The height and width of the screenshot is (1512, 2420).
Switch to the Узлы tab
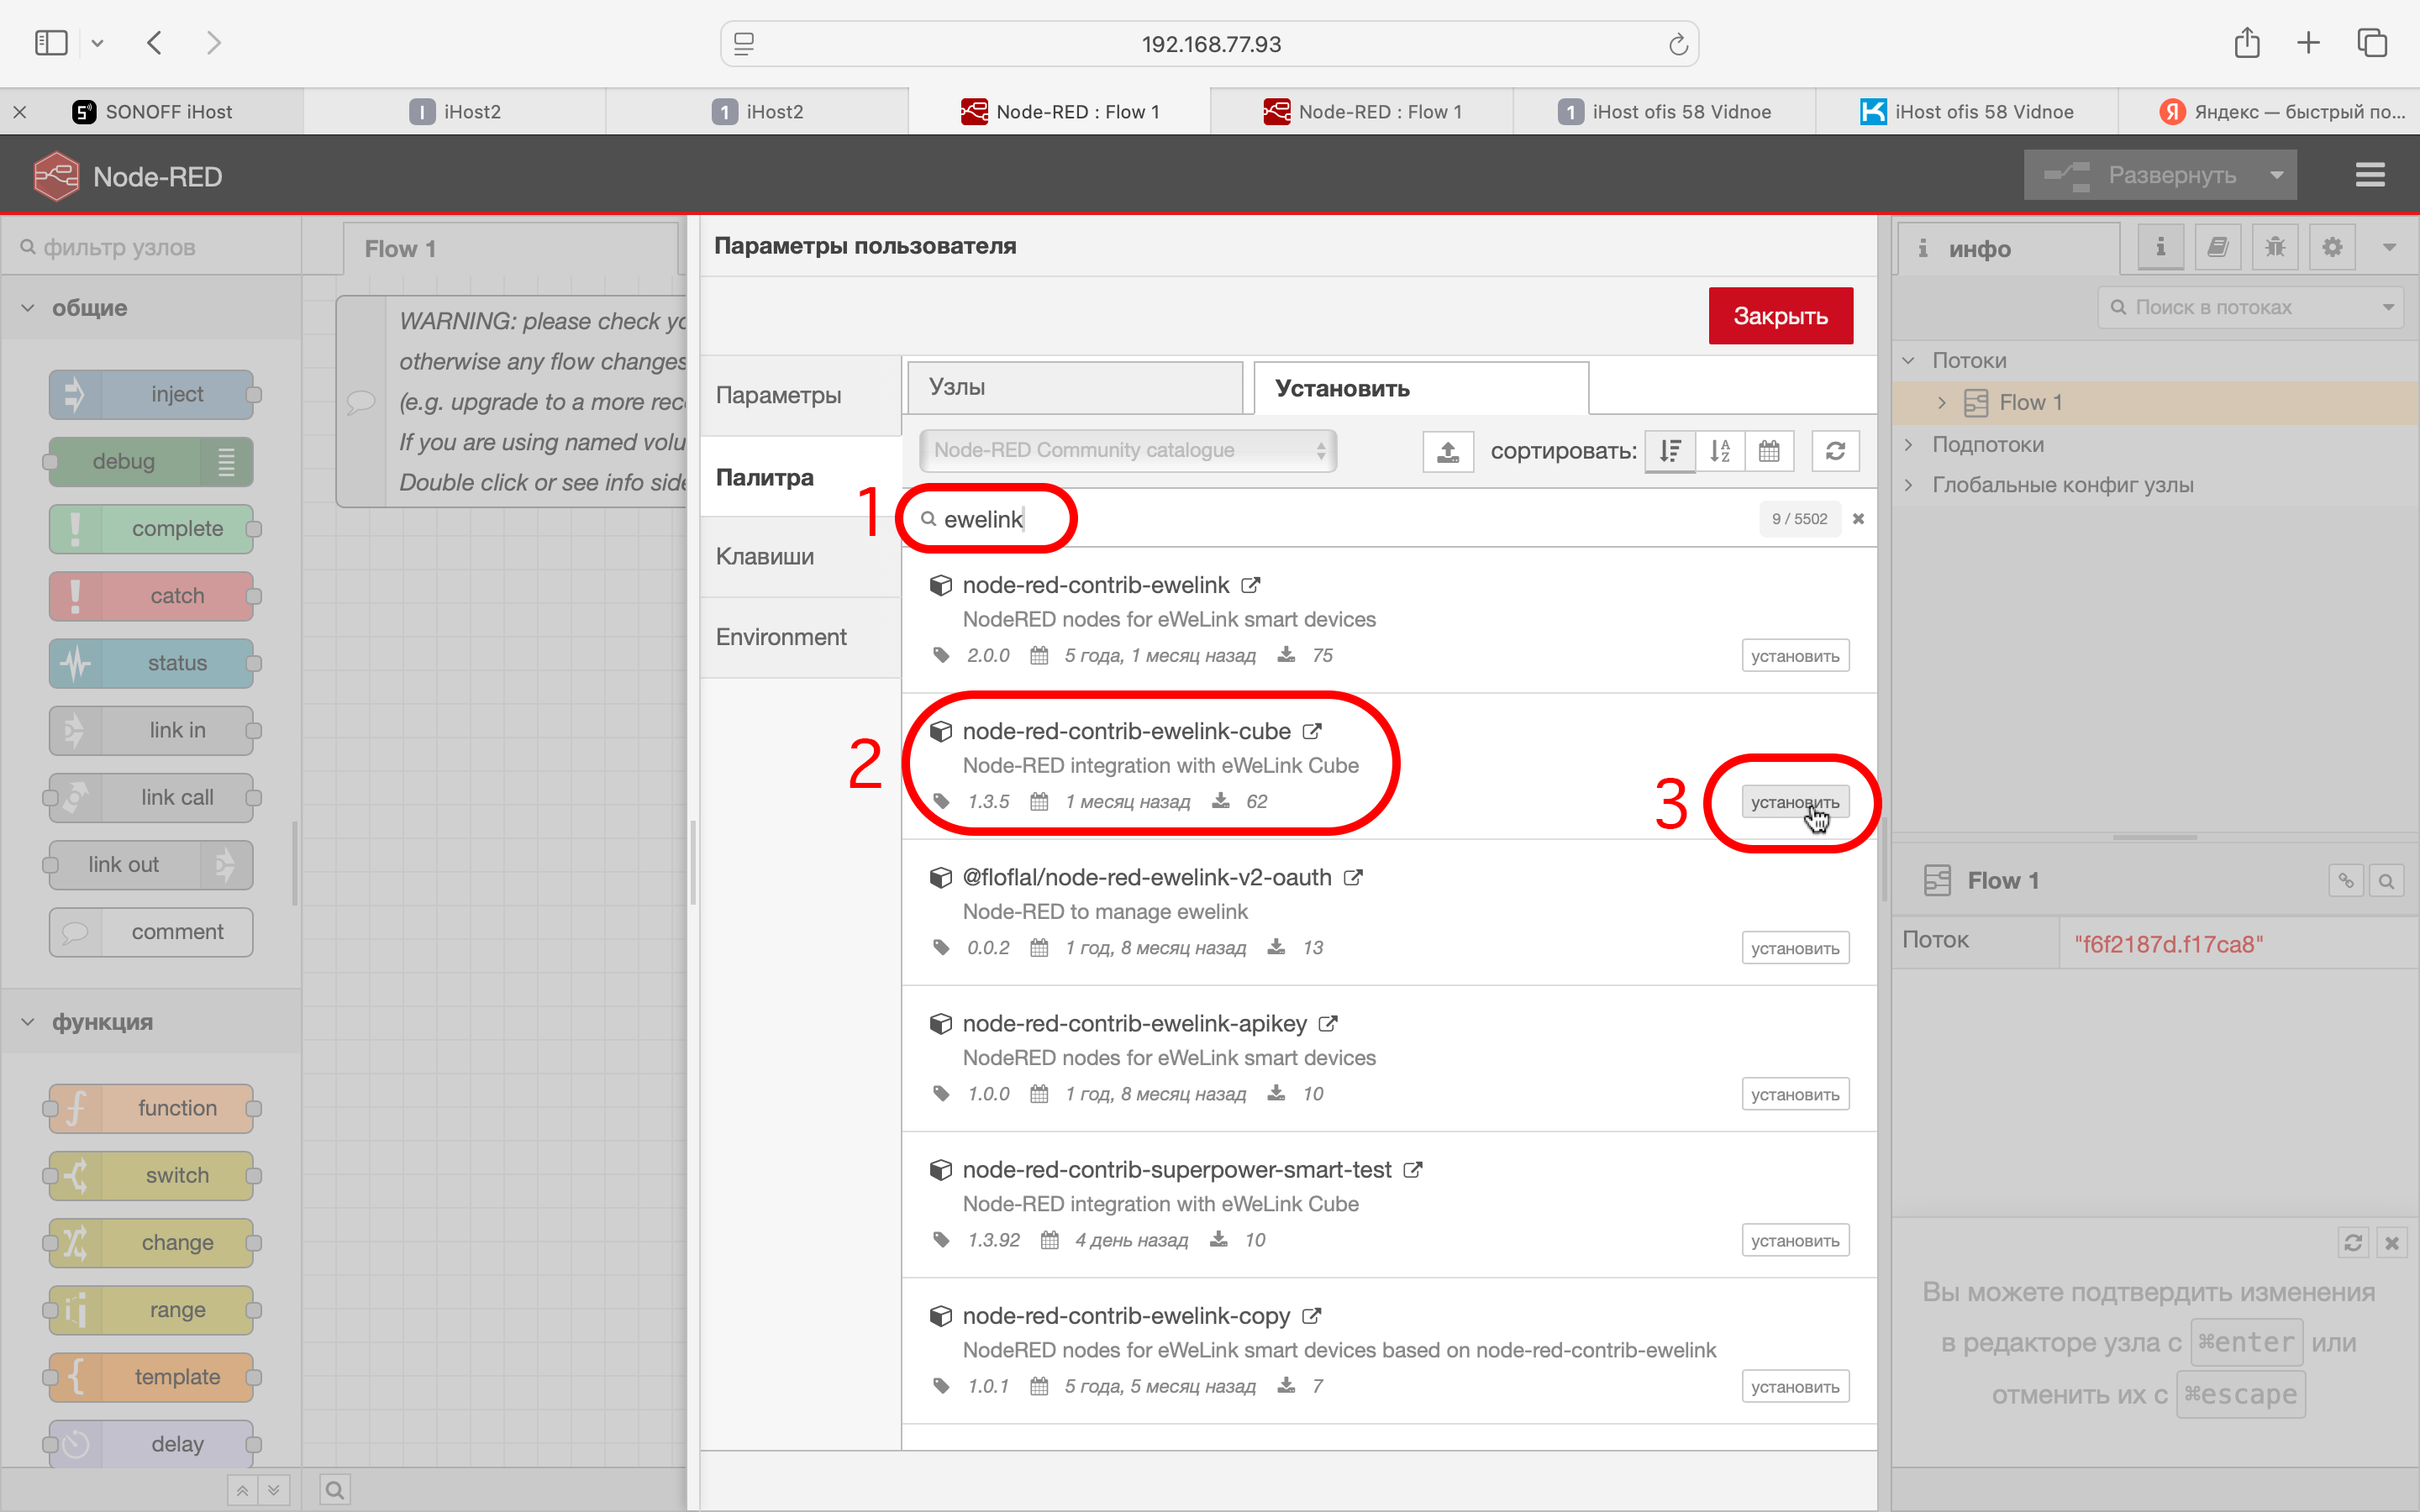click(x=1074, y=387)
